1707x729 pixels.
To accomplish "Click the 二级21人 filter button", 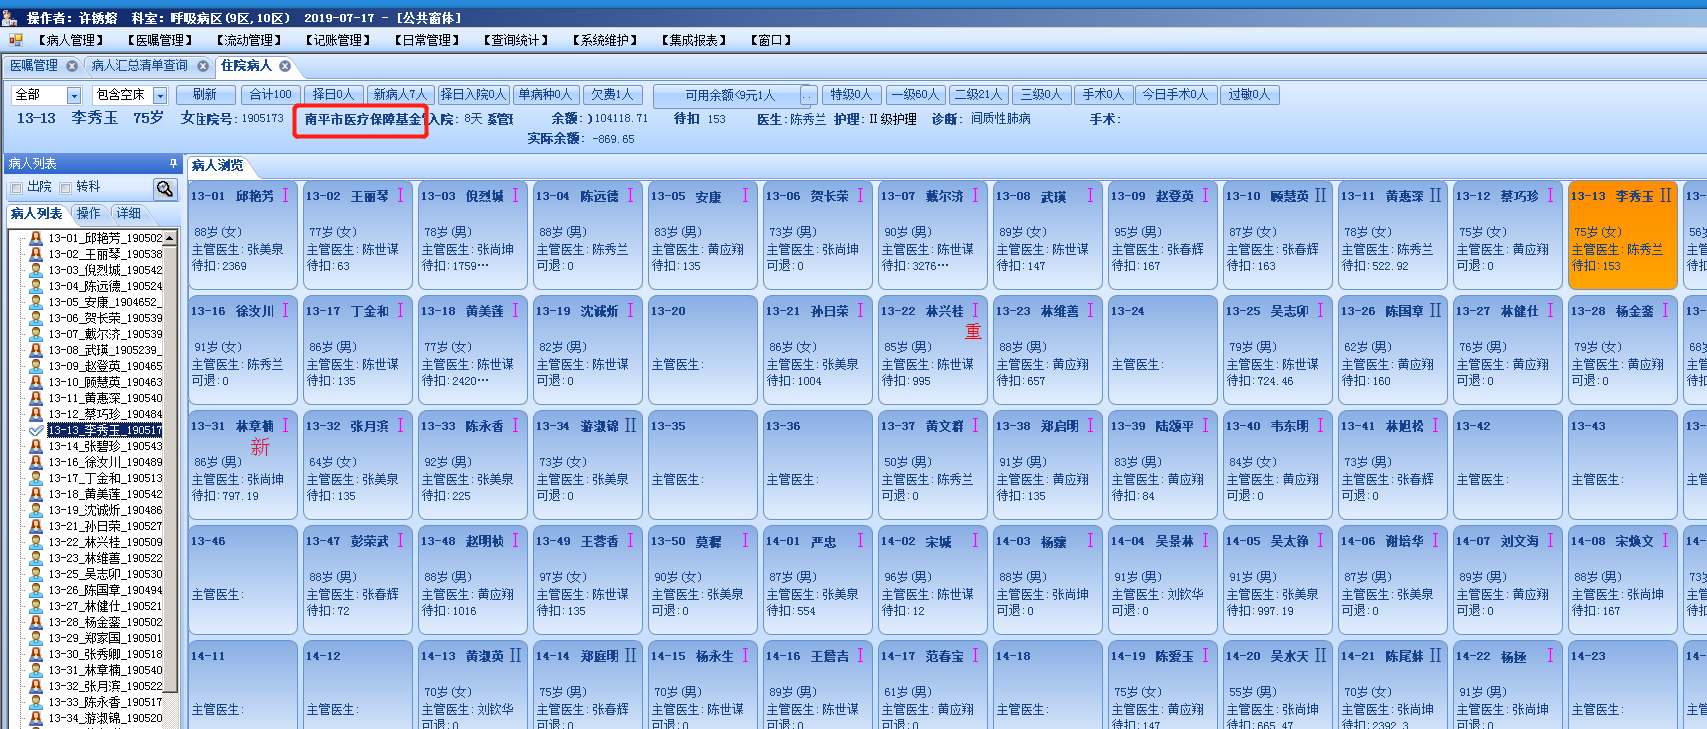I will click(978, 95).
